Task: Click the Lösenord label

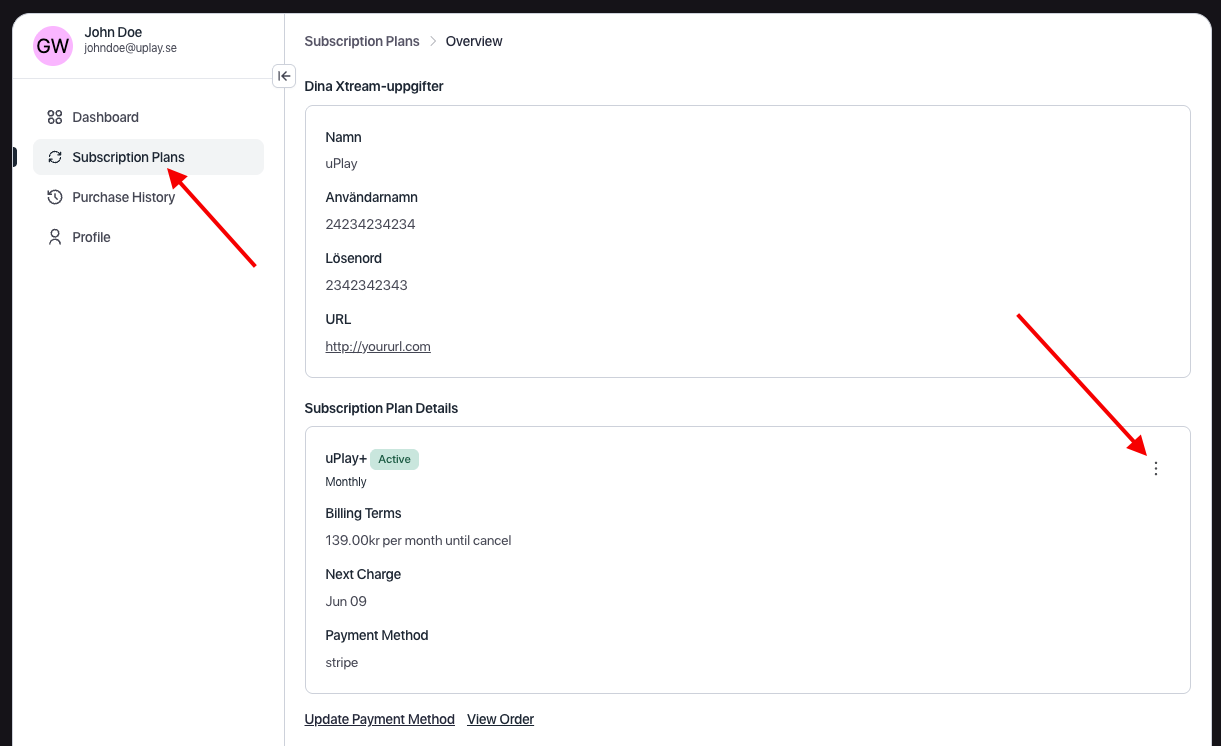Action: 353,258
